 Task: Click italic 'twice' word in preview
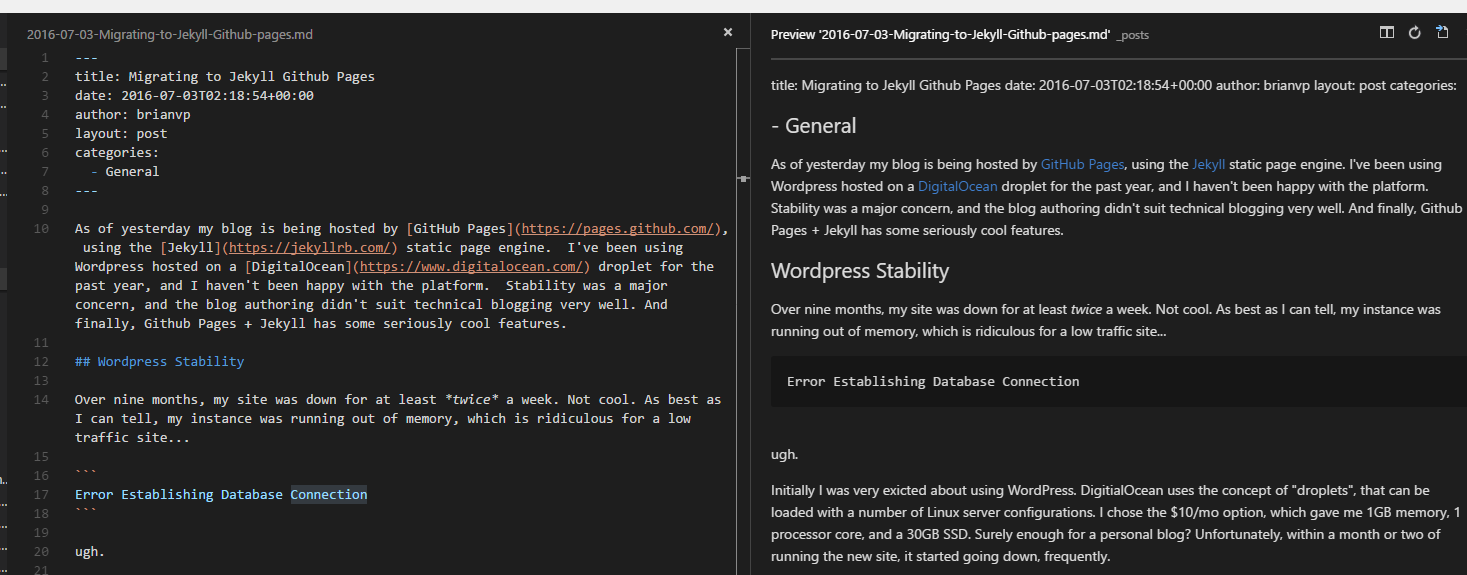tap(1086, 310)
